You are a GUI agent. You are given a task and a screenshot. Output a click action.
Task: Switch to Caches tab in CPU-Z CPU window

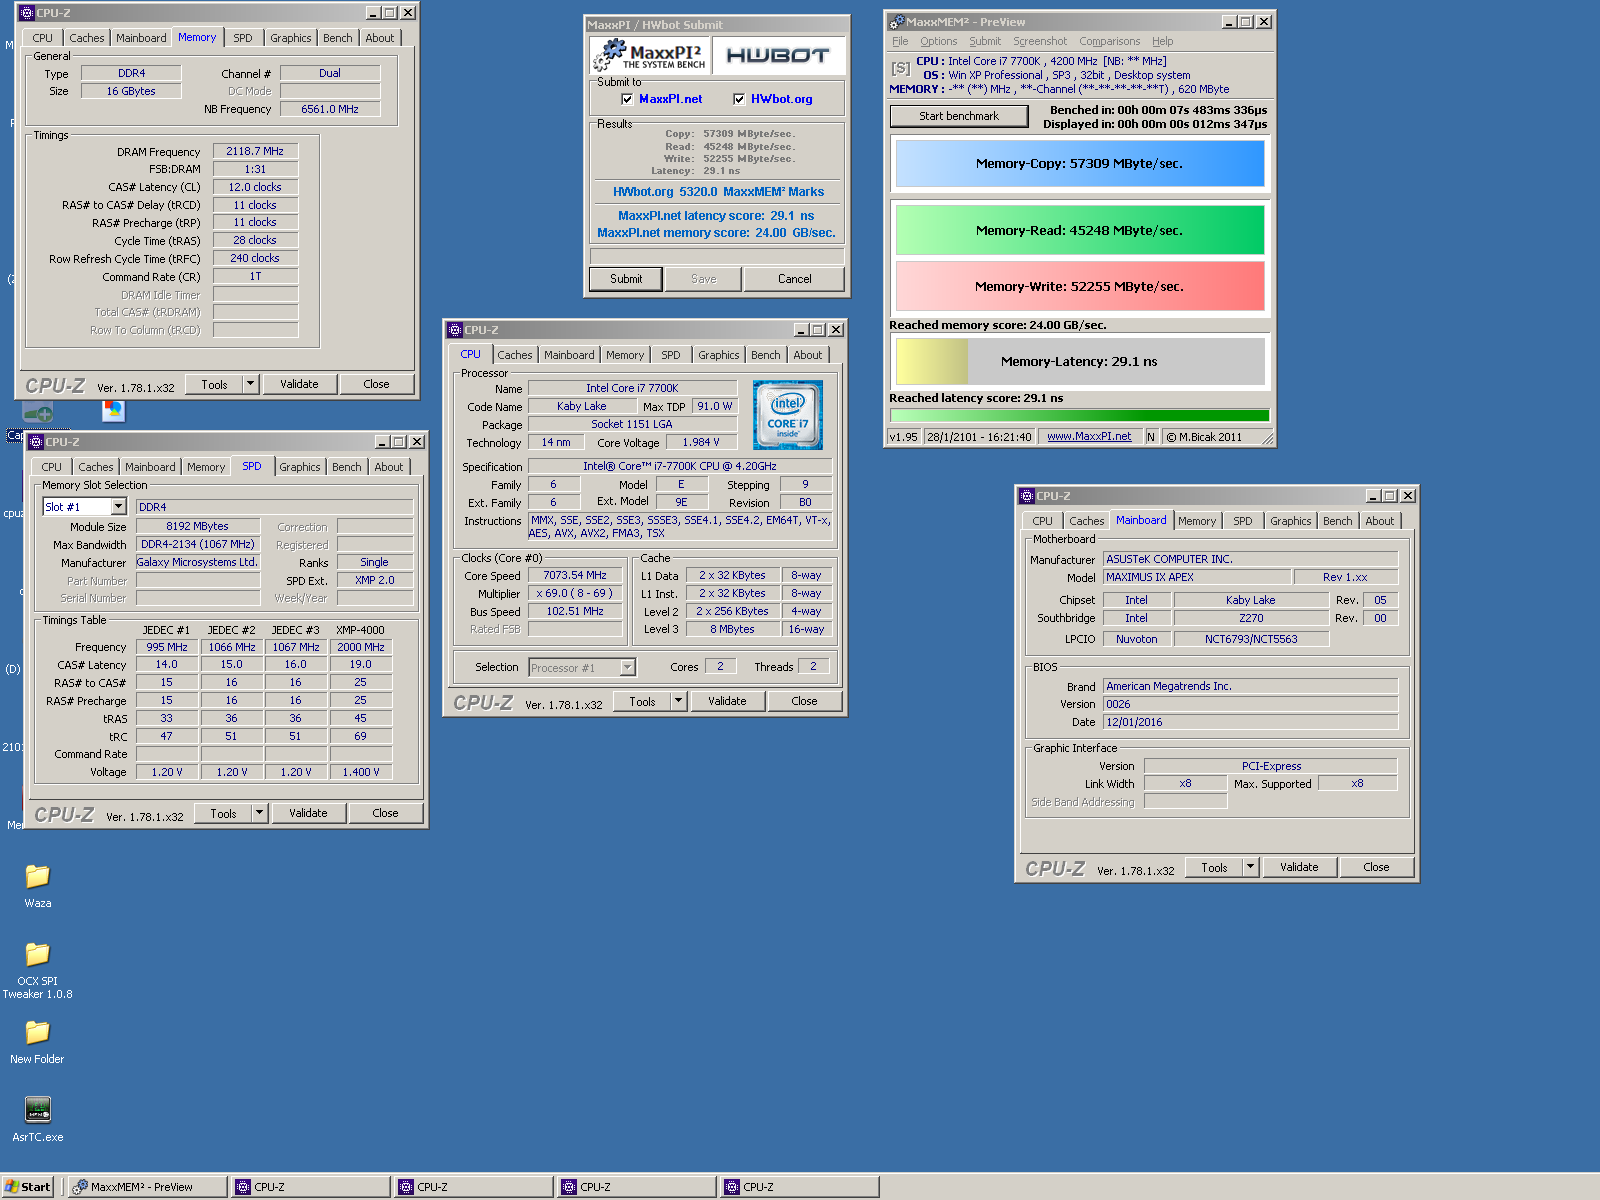click(x=515, y=355)
